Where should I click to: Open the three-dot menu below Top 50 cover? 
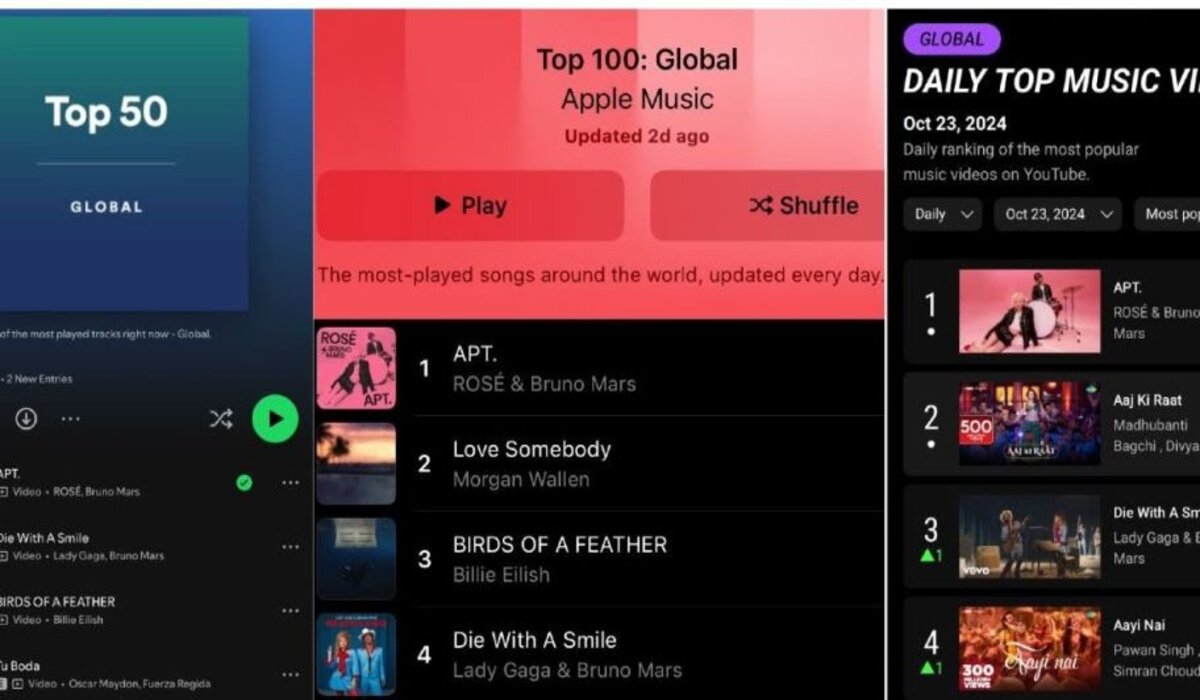click(71, 419)
